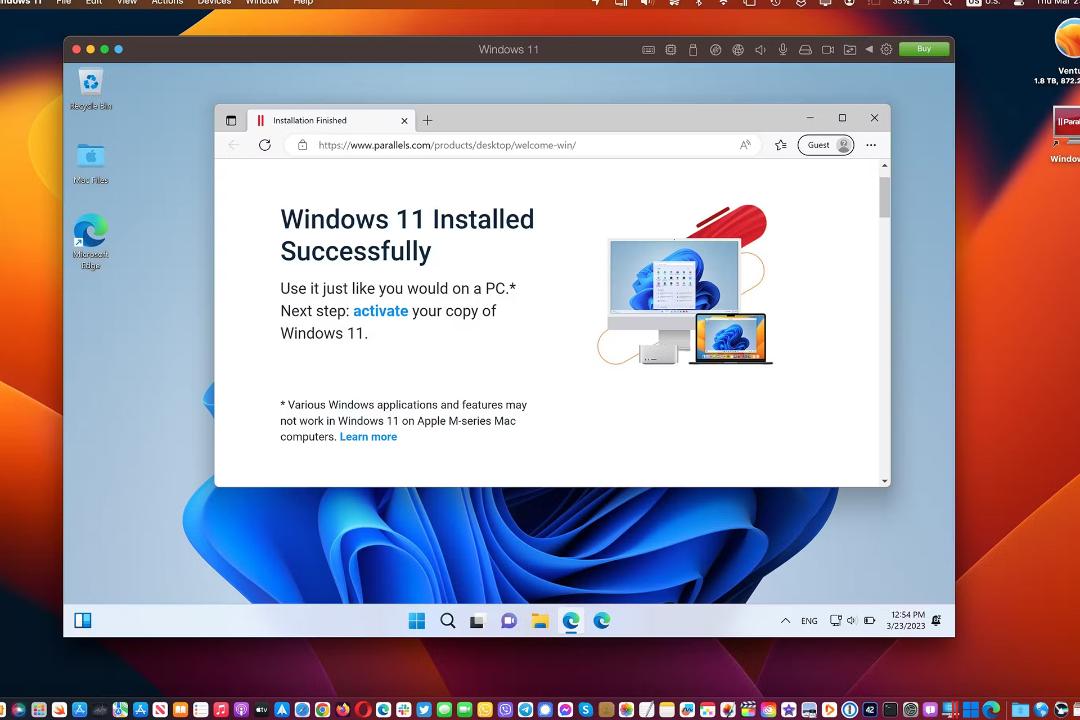Open Final Cut Pro from the Dock

[748, 710]
